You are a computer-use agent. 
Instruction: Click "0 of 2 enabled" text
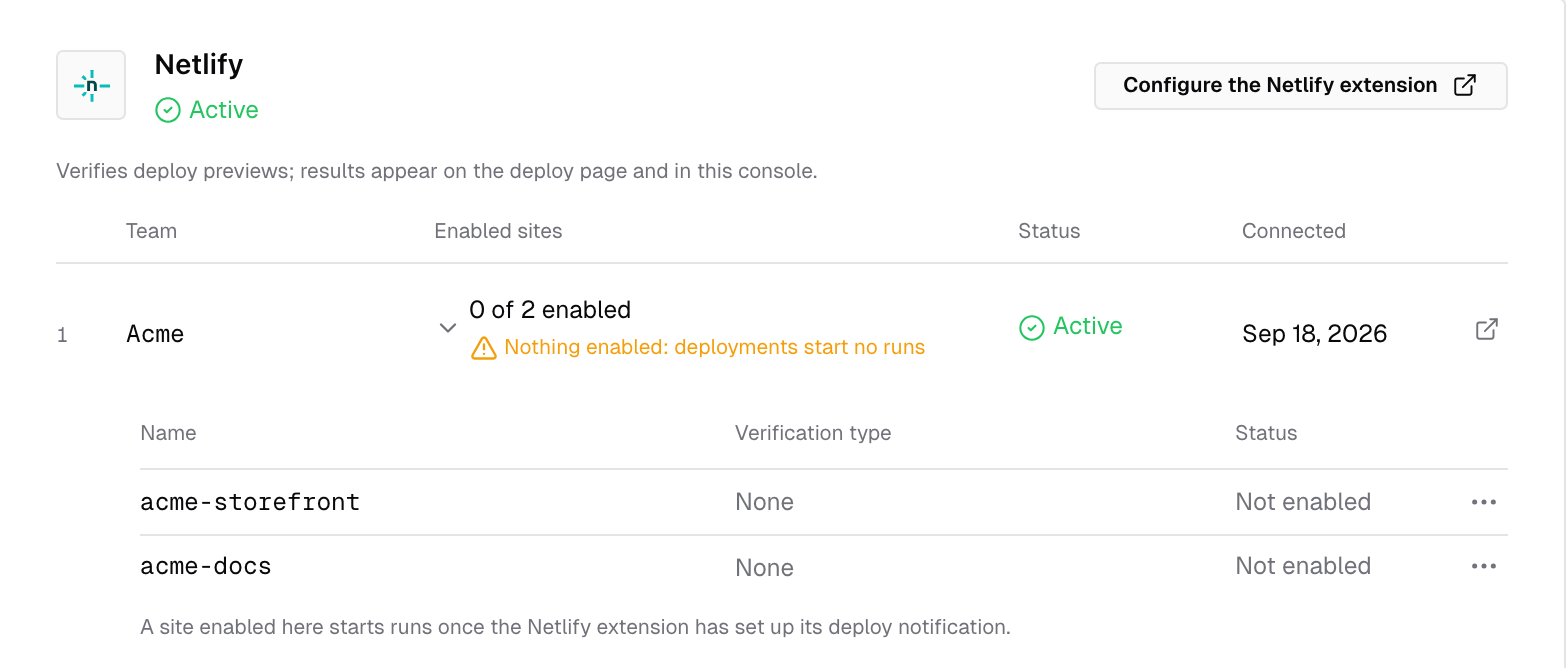pos(550,310)
